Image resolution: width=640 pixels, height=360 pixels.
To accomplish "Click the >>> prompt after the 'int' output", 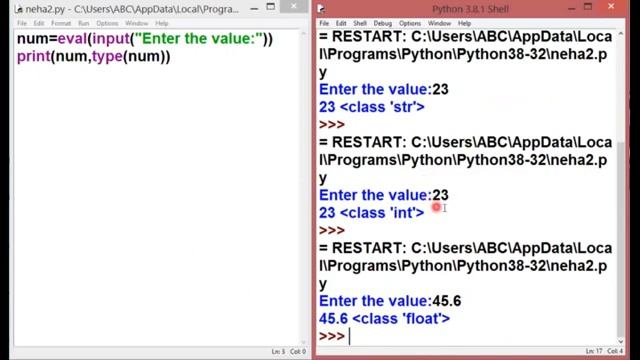I will (332, 230).
